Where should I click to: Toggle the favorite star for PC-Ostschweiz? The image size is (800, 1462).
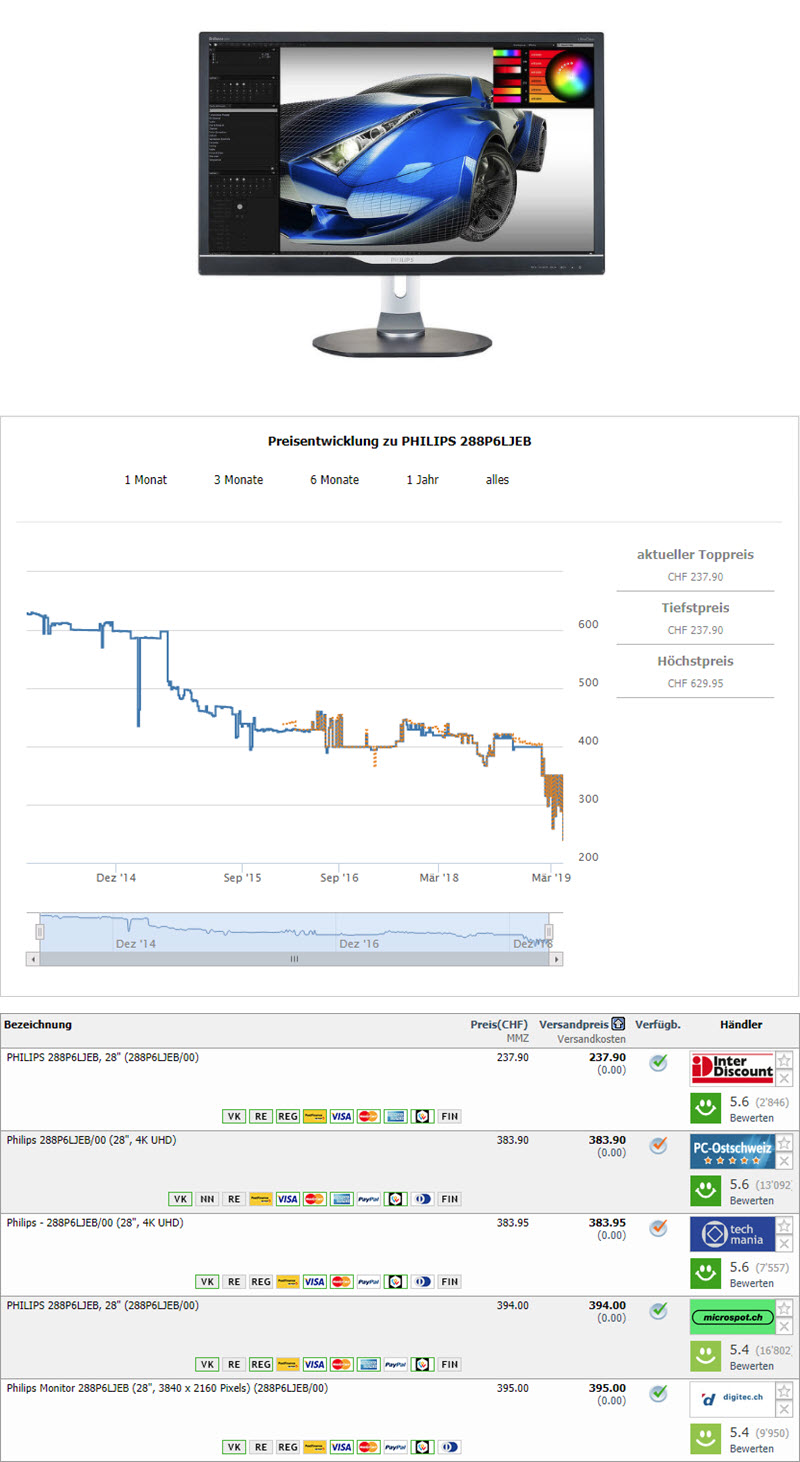tap(785, 1143)
